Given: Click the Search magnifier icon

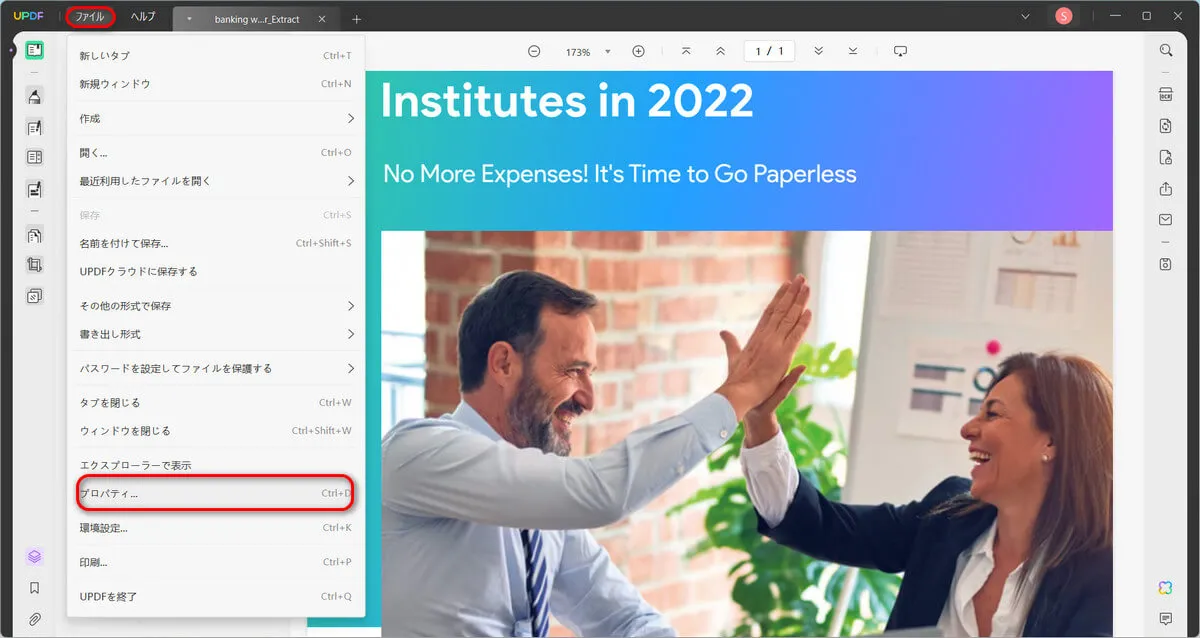Looking at the screenshot, I should [x=1166, y=50].
